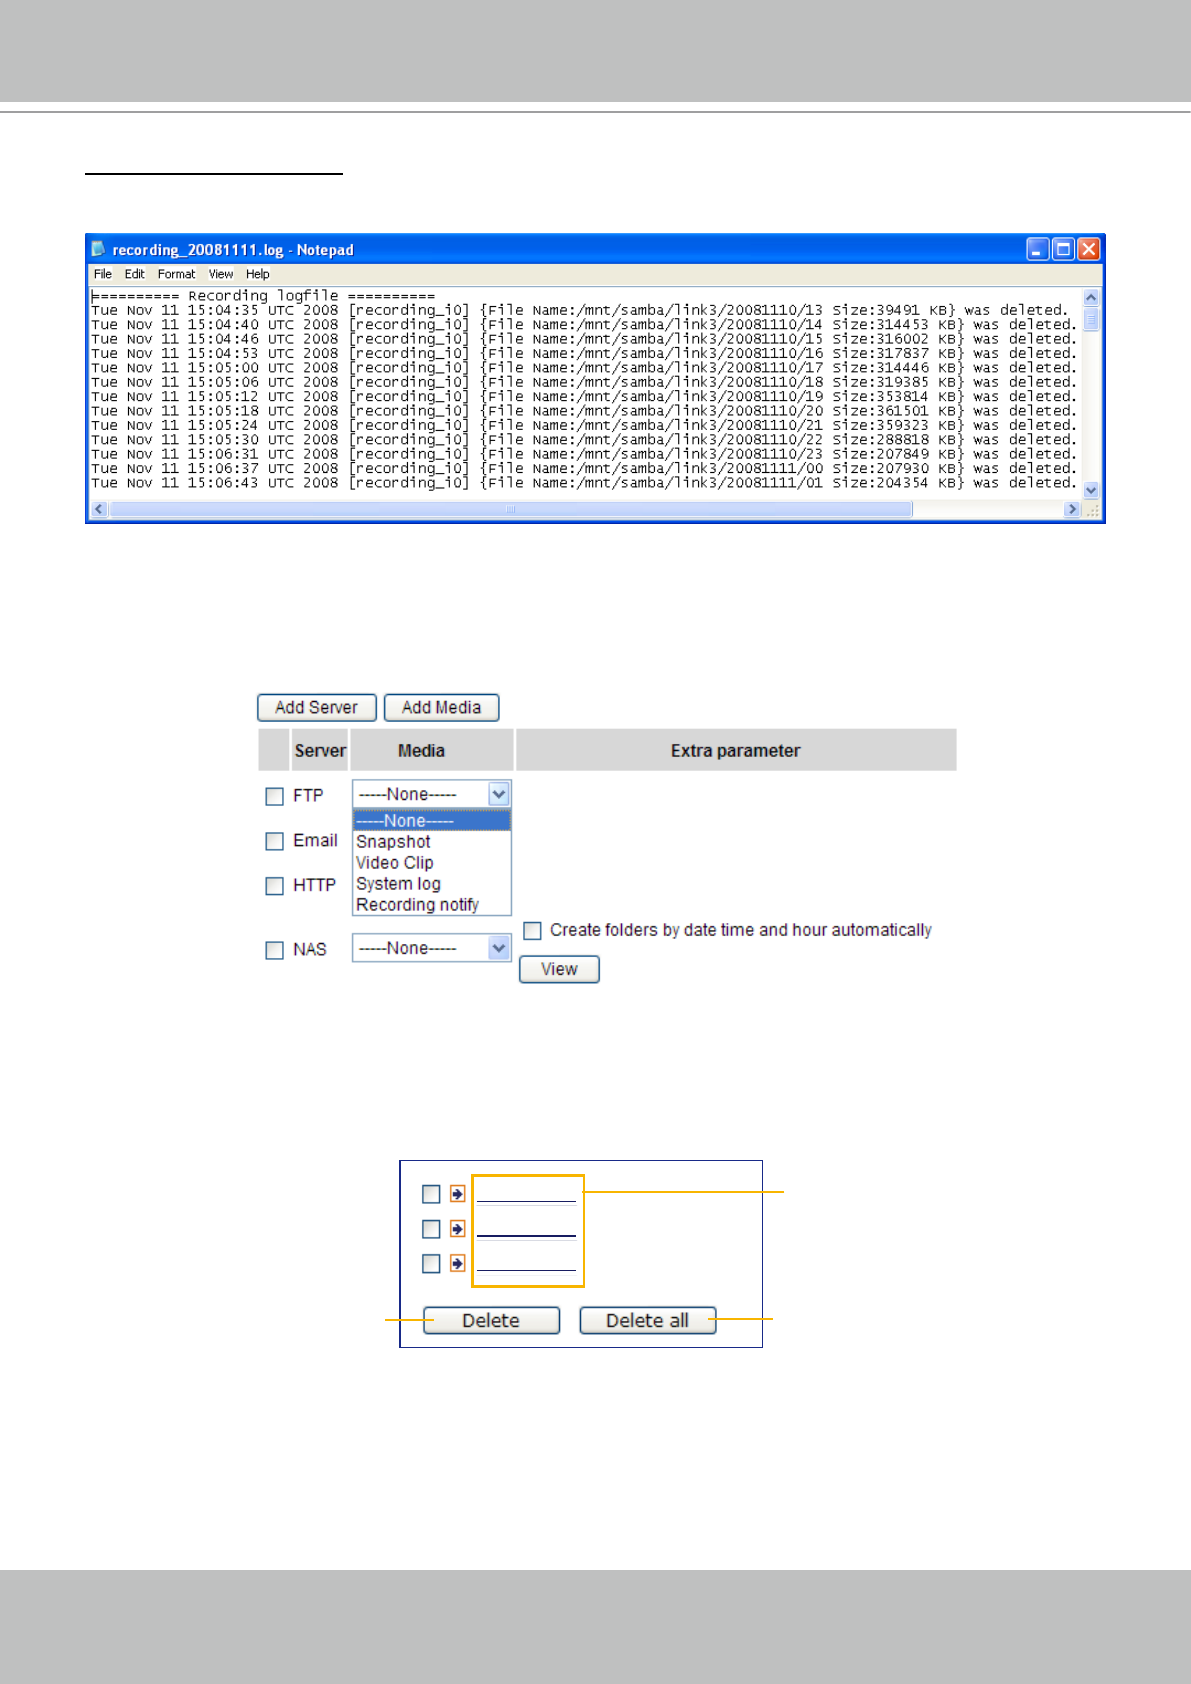
Task: Enable the Email server checkbox
Action: [274, 841]
